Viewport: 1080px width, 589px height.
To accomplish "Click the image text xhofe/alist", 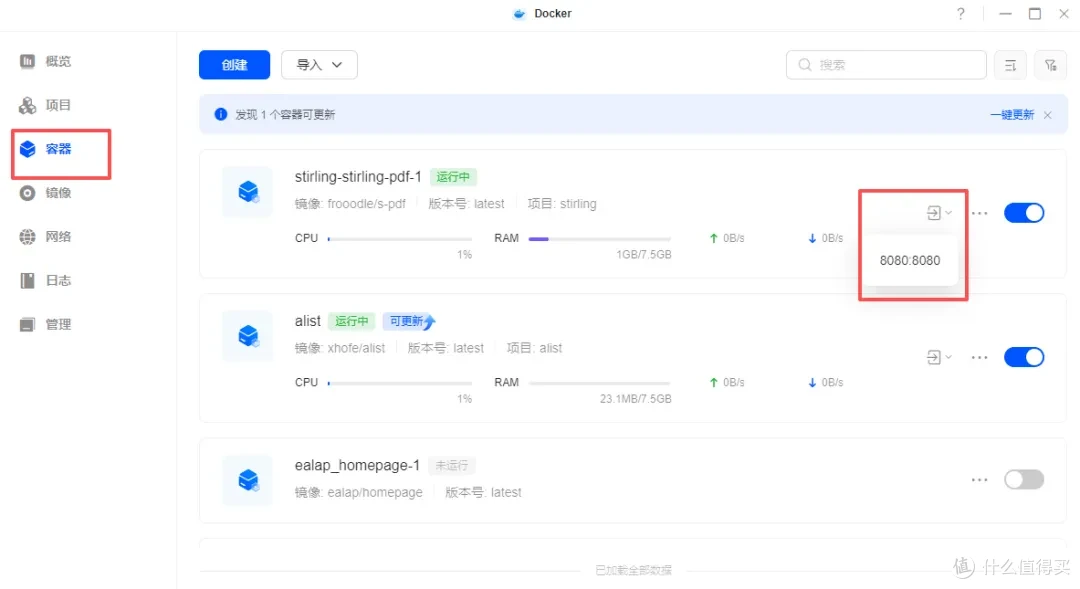I will click(356, 349).
